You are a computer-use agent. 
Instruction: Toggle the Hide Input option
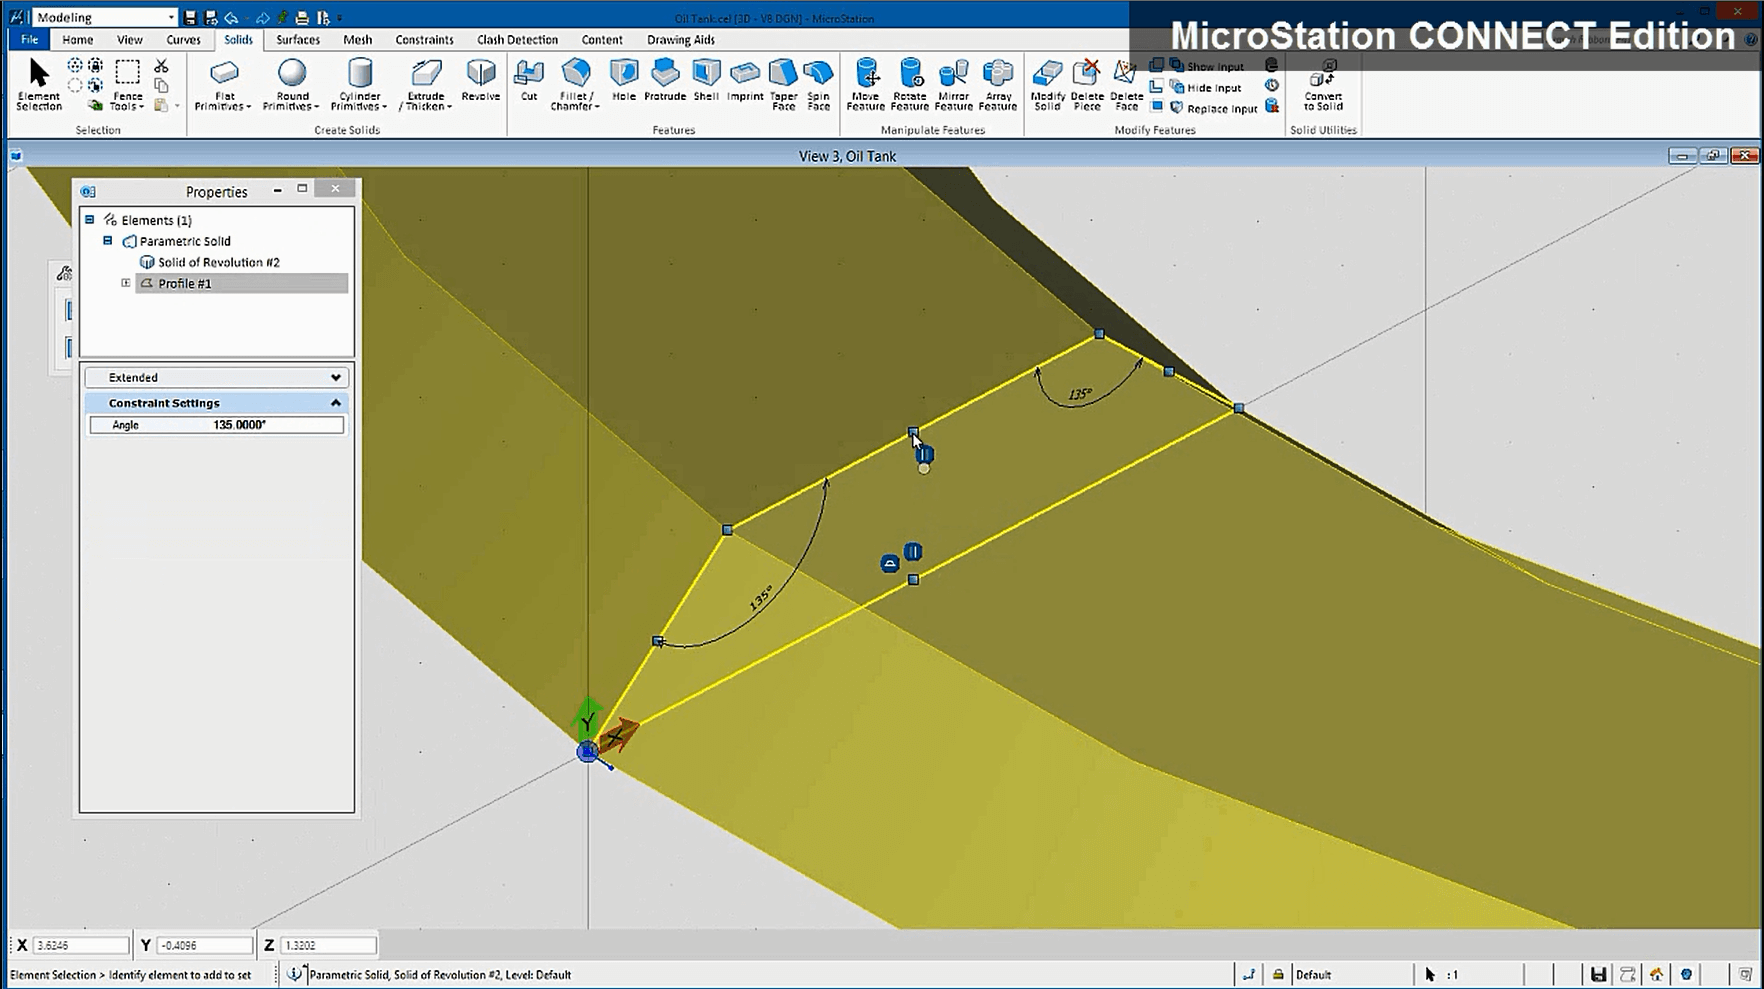(1205, 88)
